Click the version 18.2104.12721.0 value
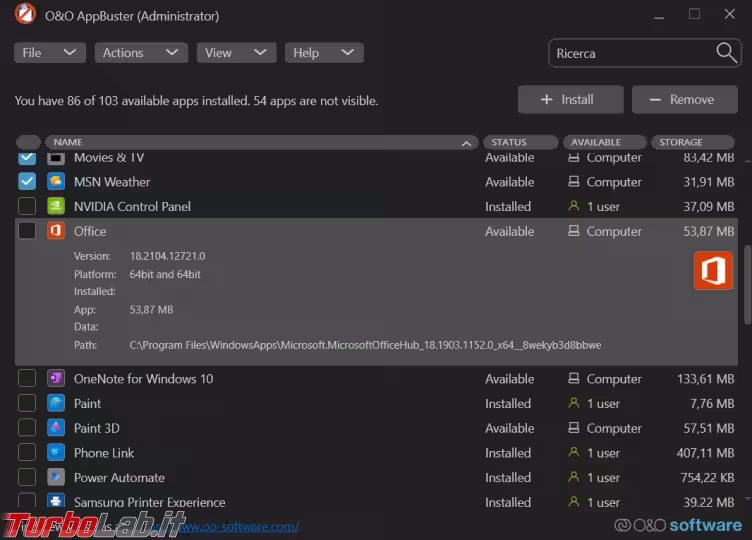The image size is (752, 540). [x=167, y=256]
